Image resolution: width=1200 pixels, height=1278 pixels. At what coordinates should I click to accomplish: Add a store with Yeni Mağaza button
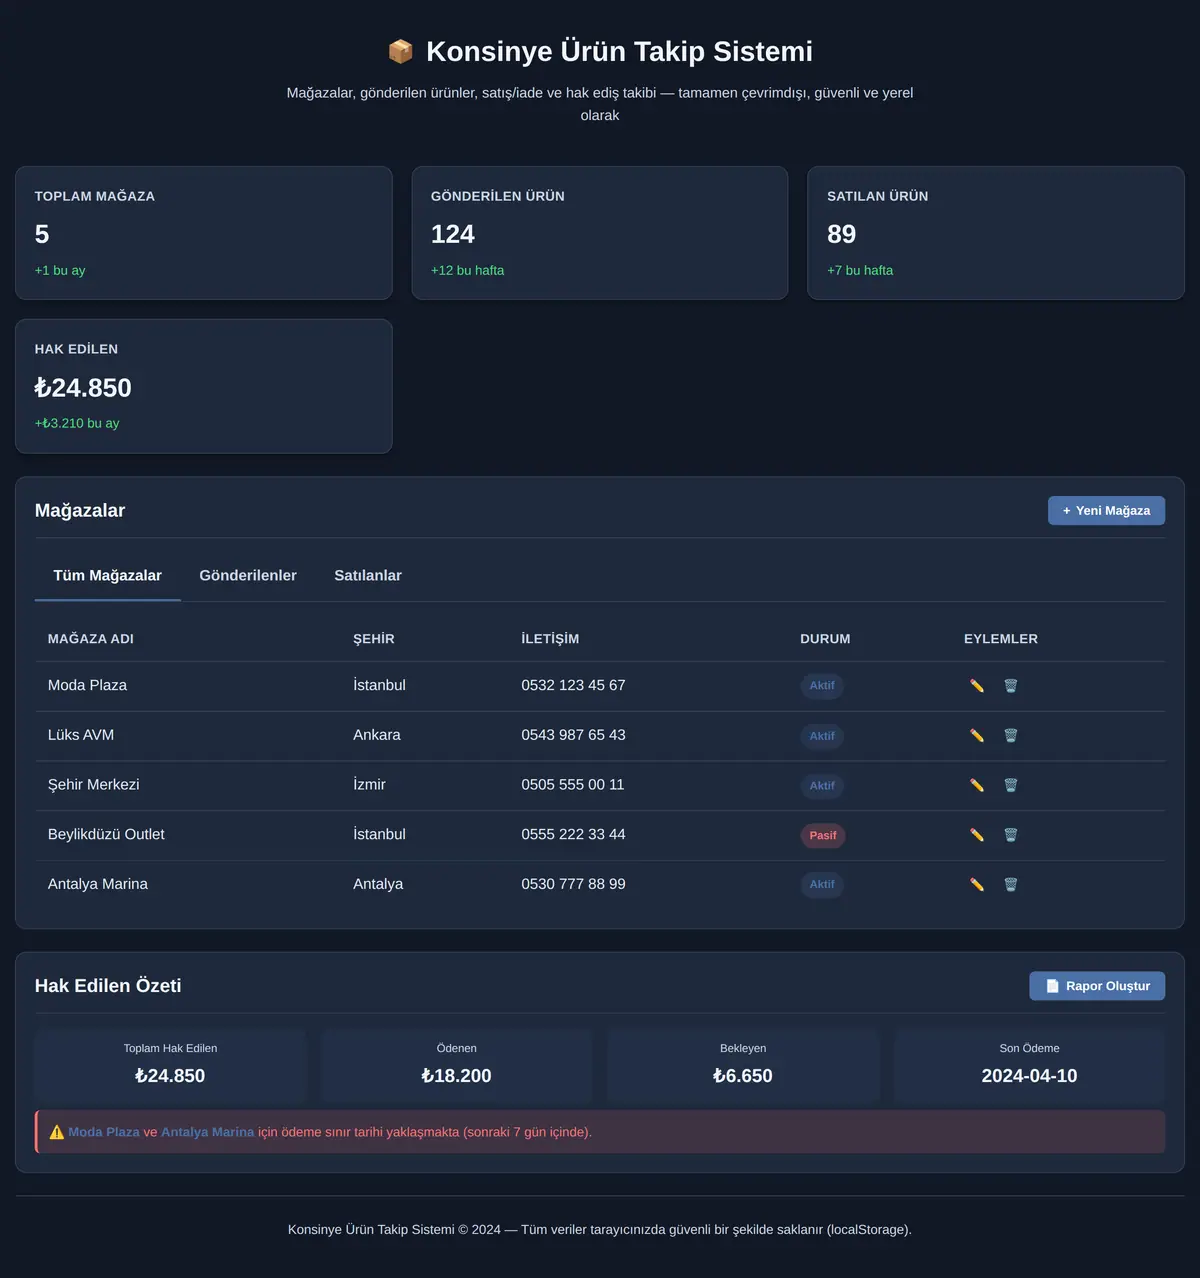click(x=1106, y=510)
